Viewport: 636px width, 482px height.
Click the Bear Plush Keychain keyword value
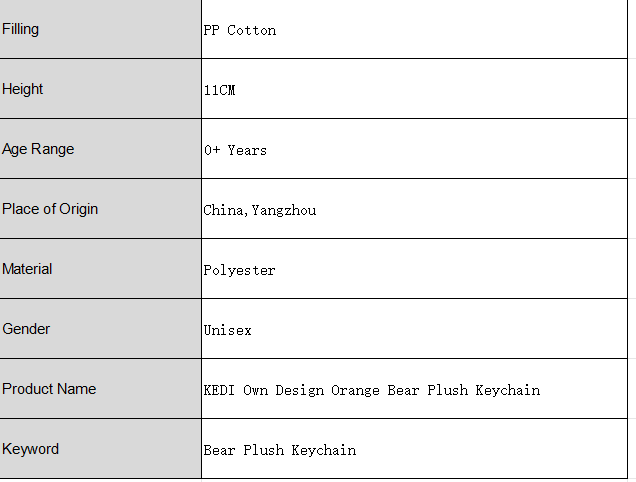point(280,450)
